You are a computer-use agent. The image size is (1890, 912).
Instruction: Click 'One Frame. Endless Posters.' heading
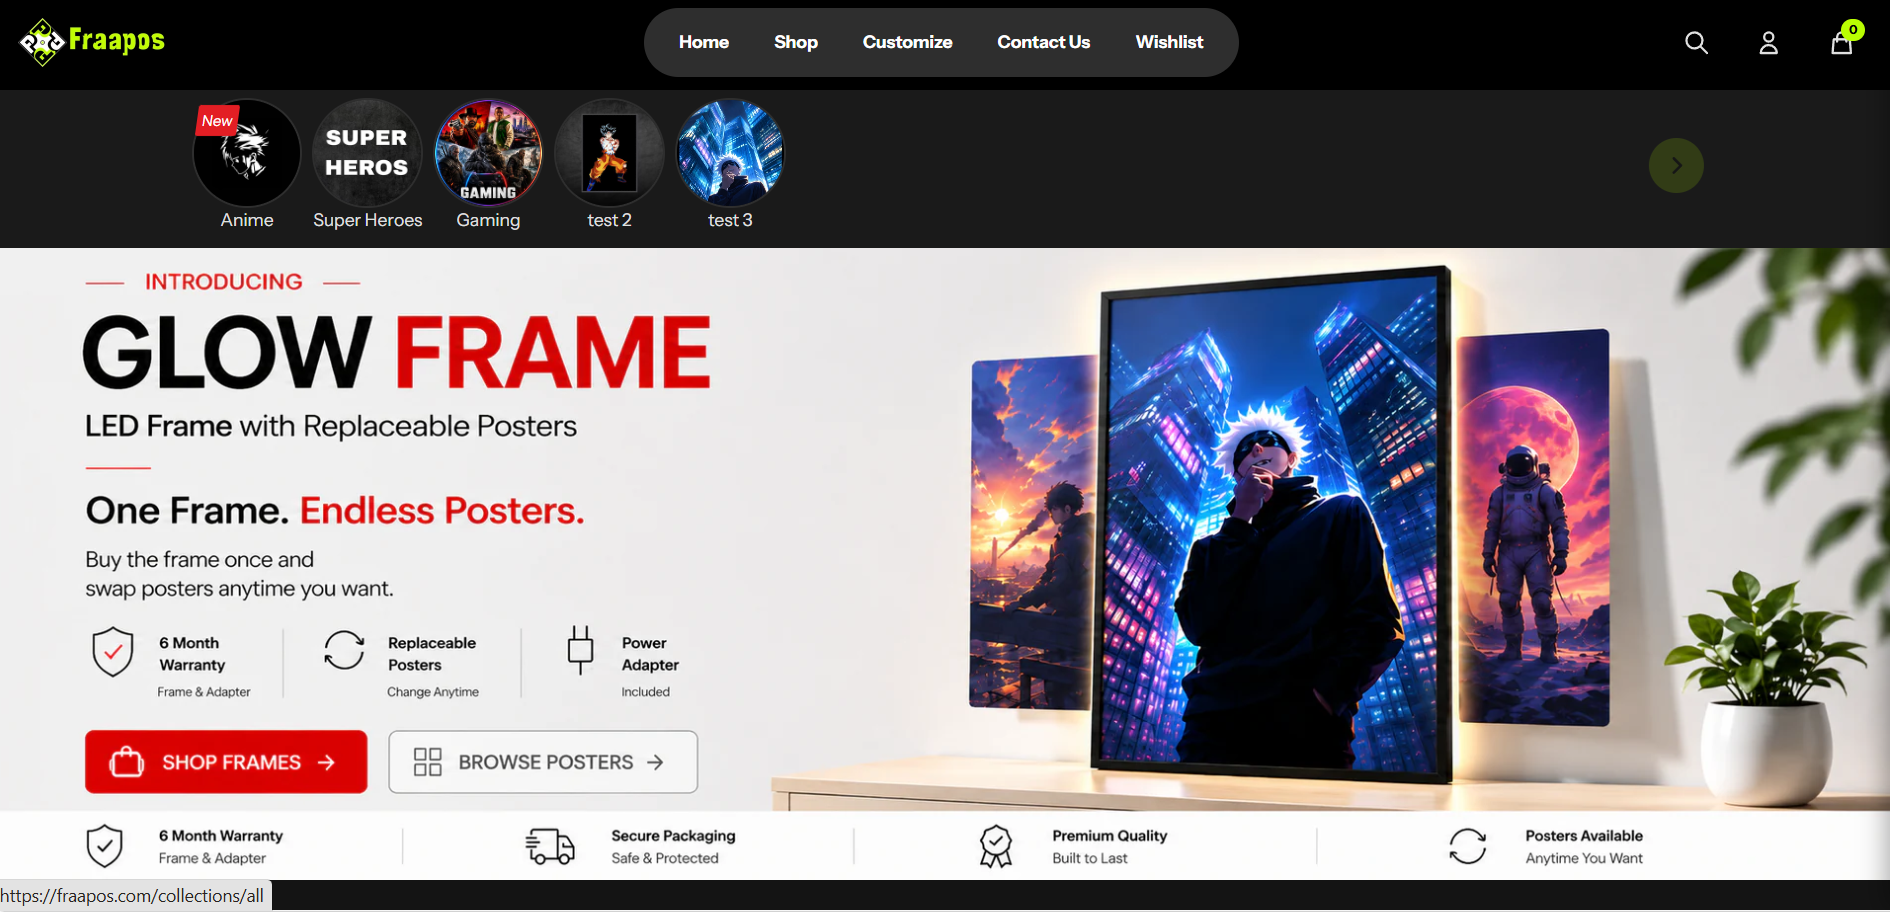click(x=335, y=511)
